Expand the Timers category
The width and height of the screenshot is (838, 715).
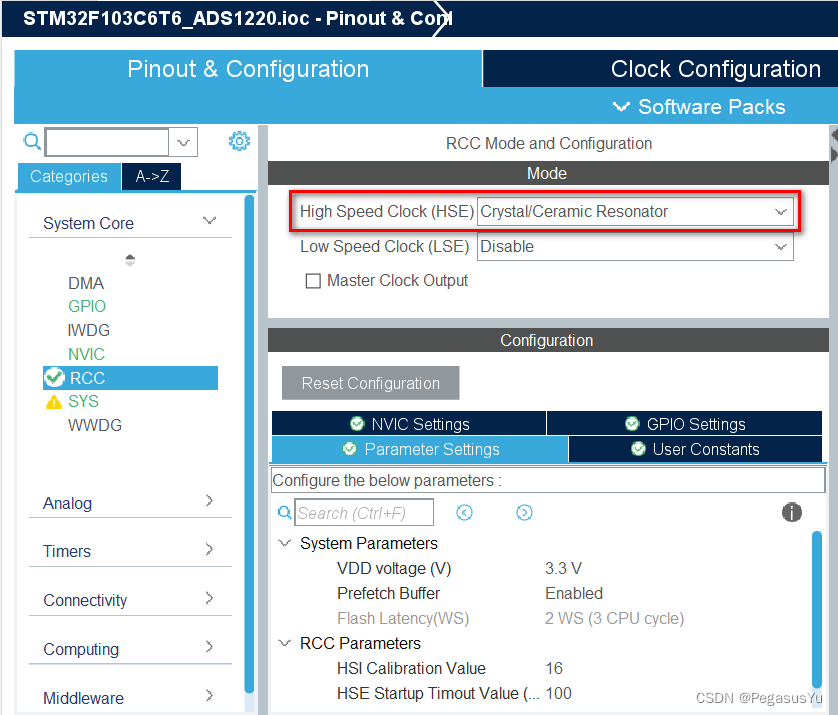point(210,549)
